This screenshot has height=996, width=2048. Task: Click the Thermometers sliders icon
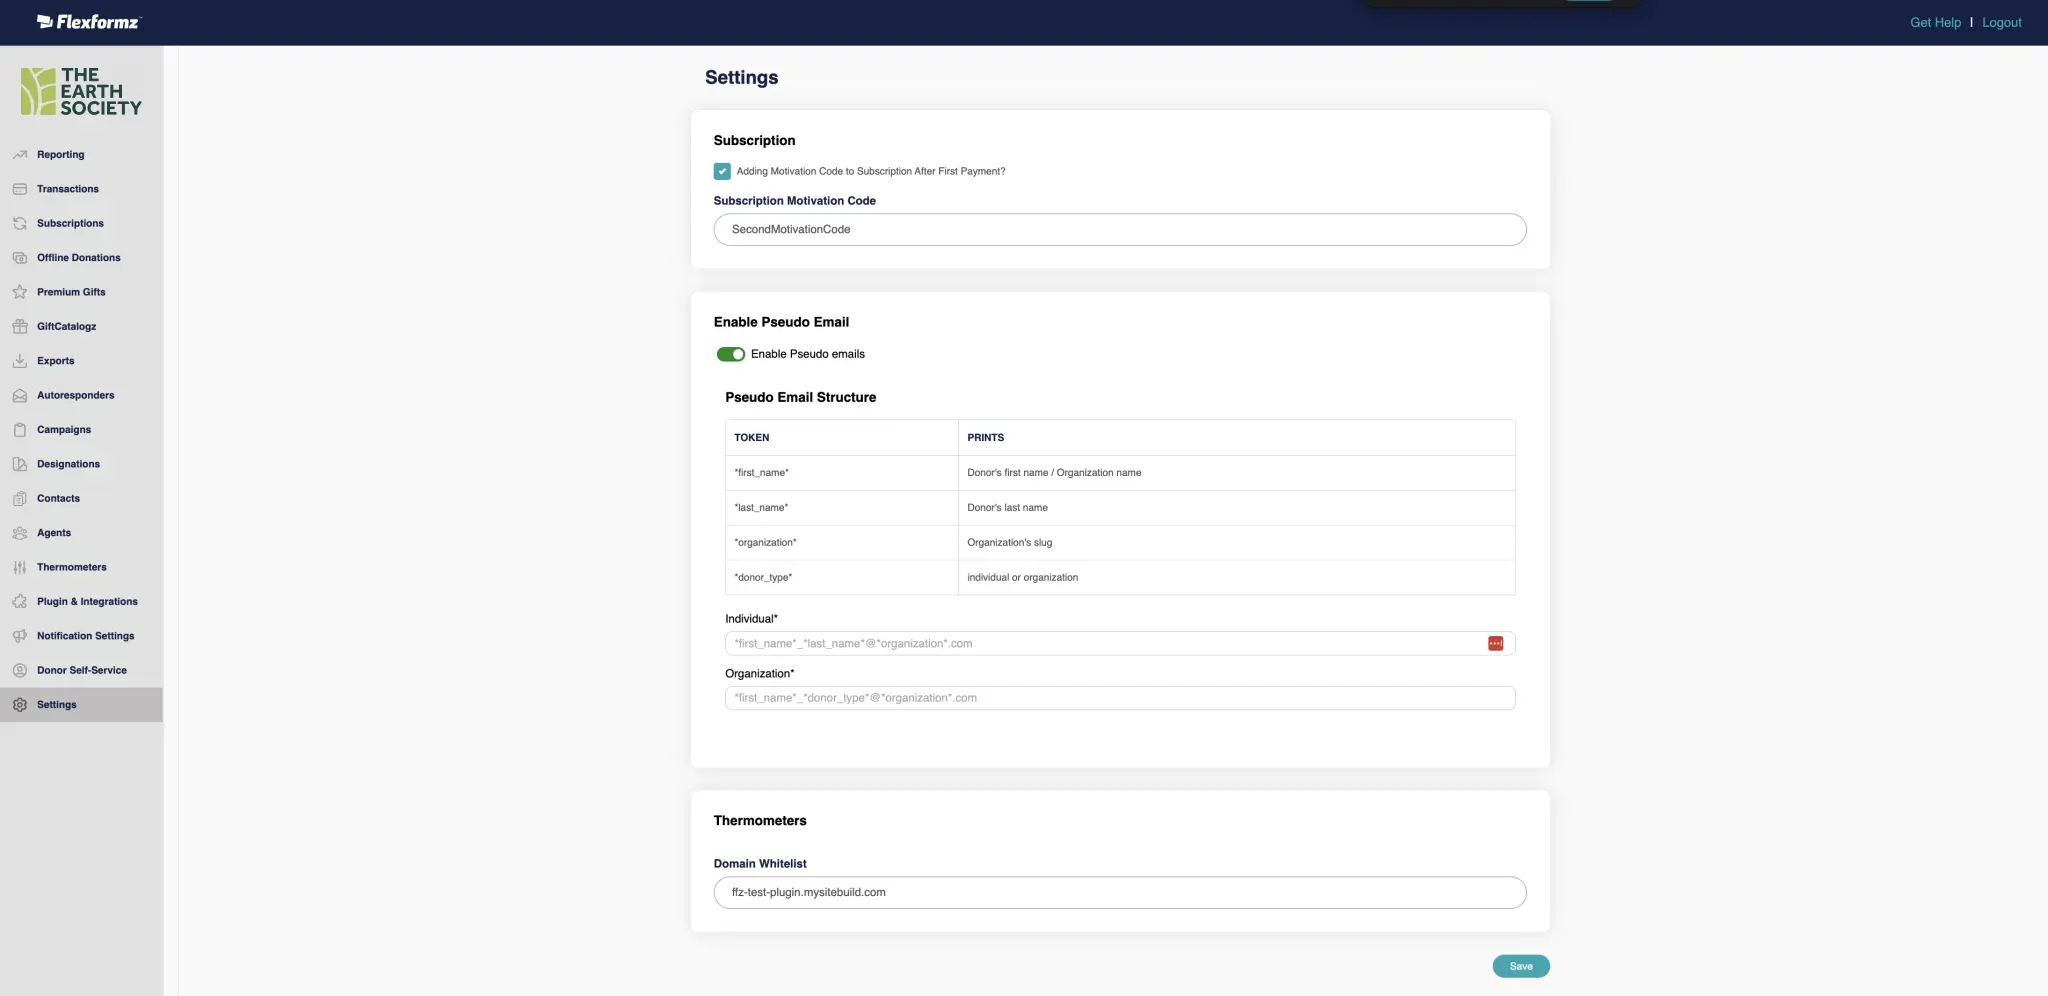[x=20, y=567]
